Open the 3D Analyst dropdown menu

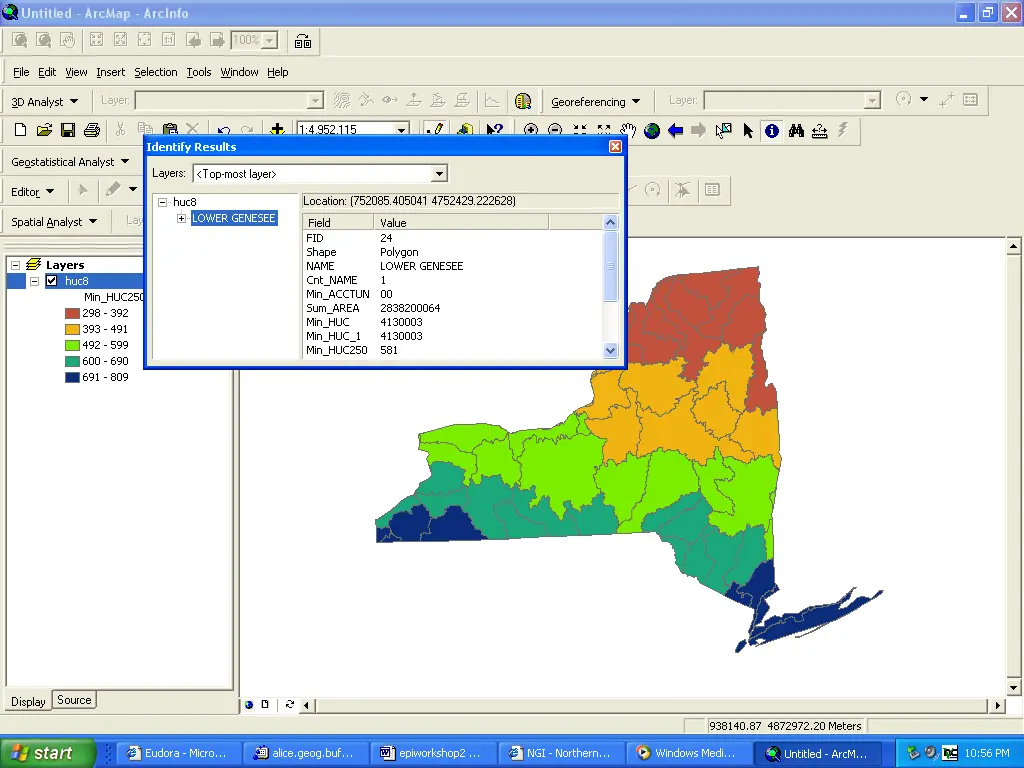click(x=44, y=102)
